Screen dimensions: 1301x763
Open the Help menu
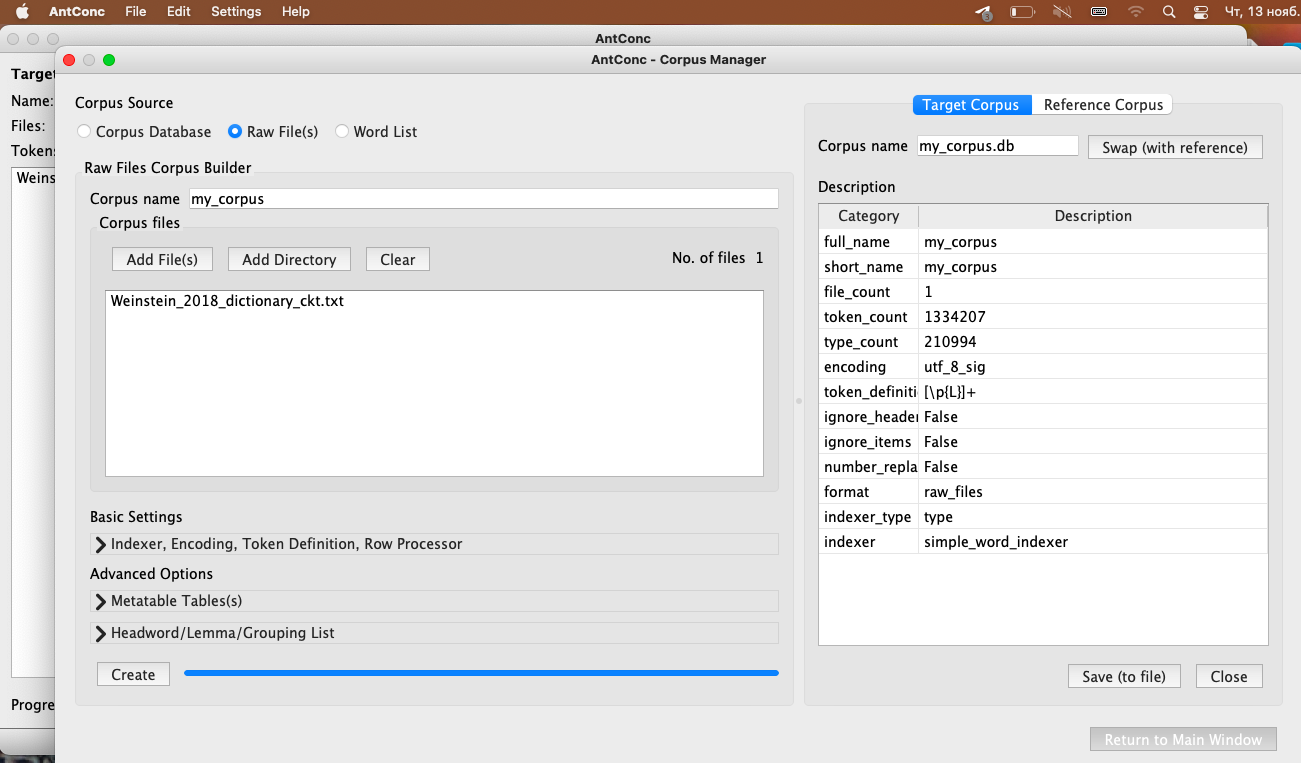[296, 12]
